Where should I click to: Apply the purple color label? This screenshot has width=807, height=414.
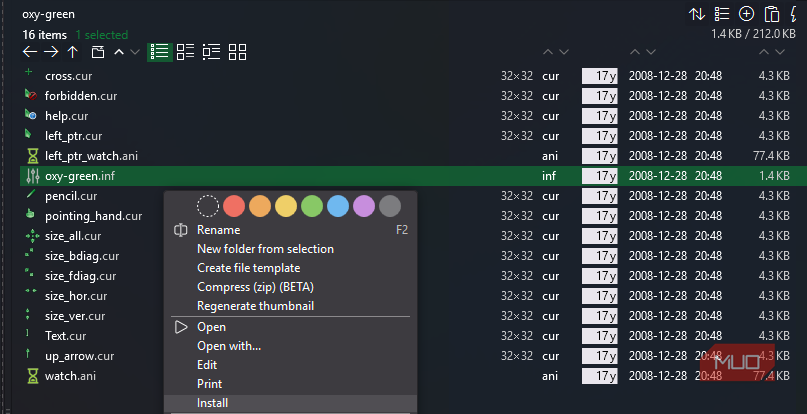pyautogui.click(x=364, y=206)
